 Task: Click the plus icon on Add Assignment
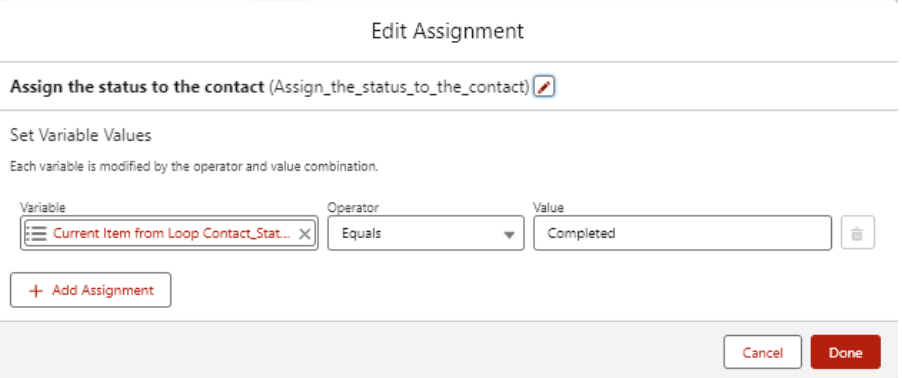coord(36,291)
